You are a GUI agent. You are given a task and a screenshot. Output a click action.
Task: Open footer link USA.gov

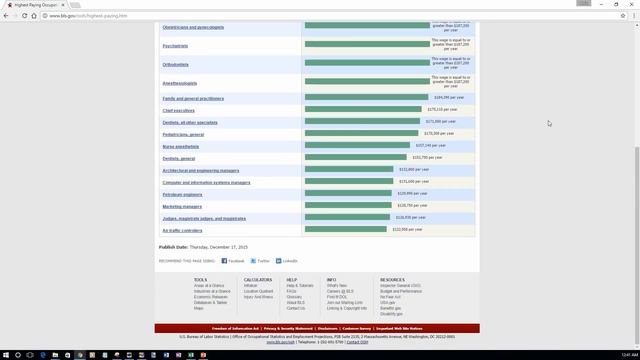click(x=387, y=303)
